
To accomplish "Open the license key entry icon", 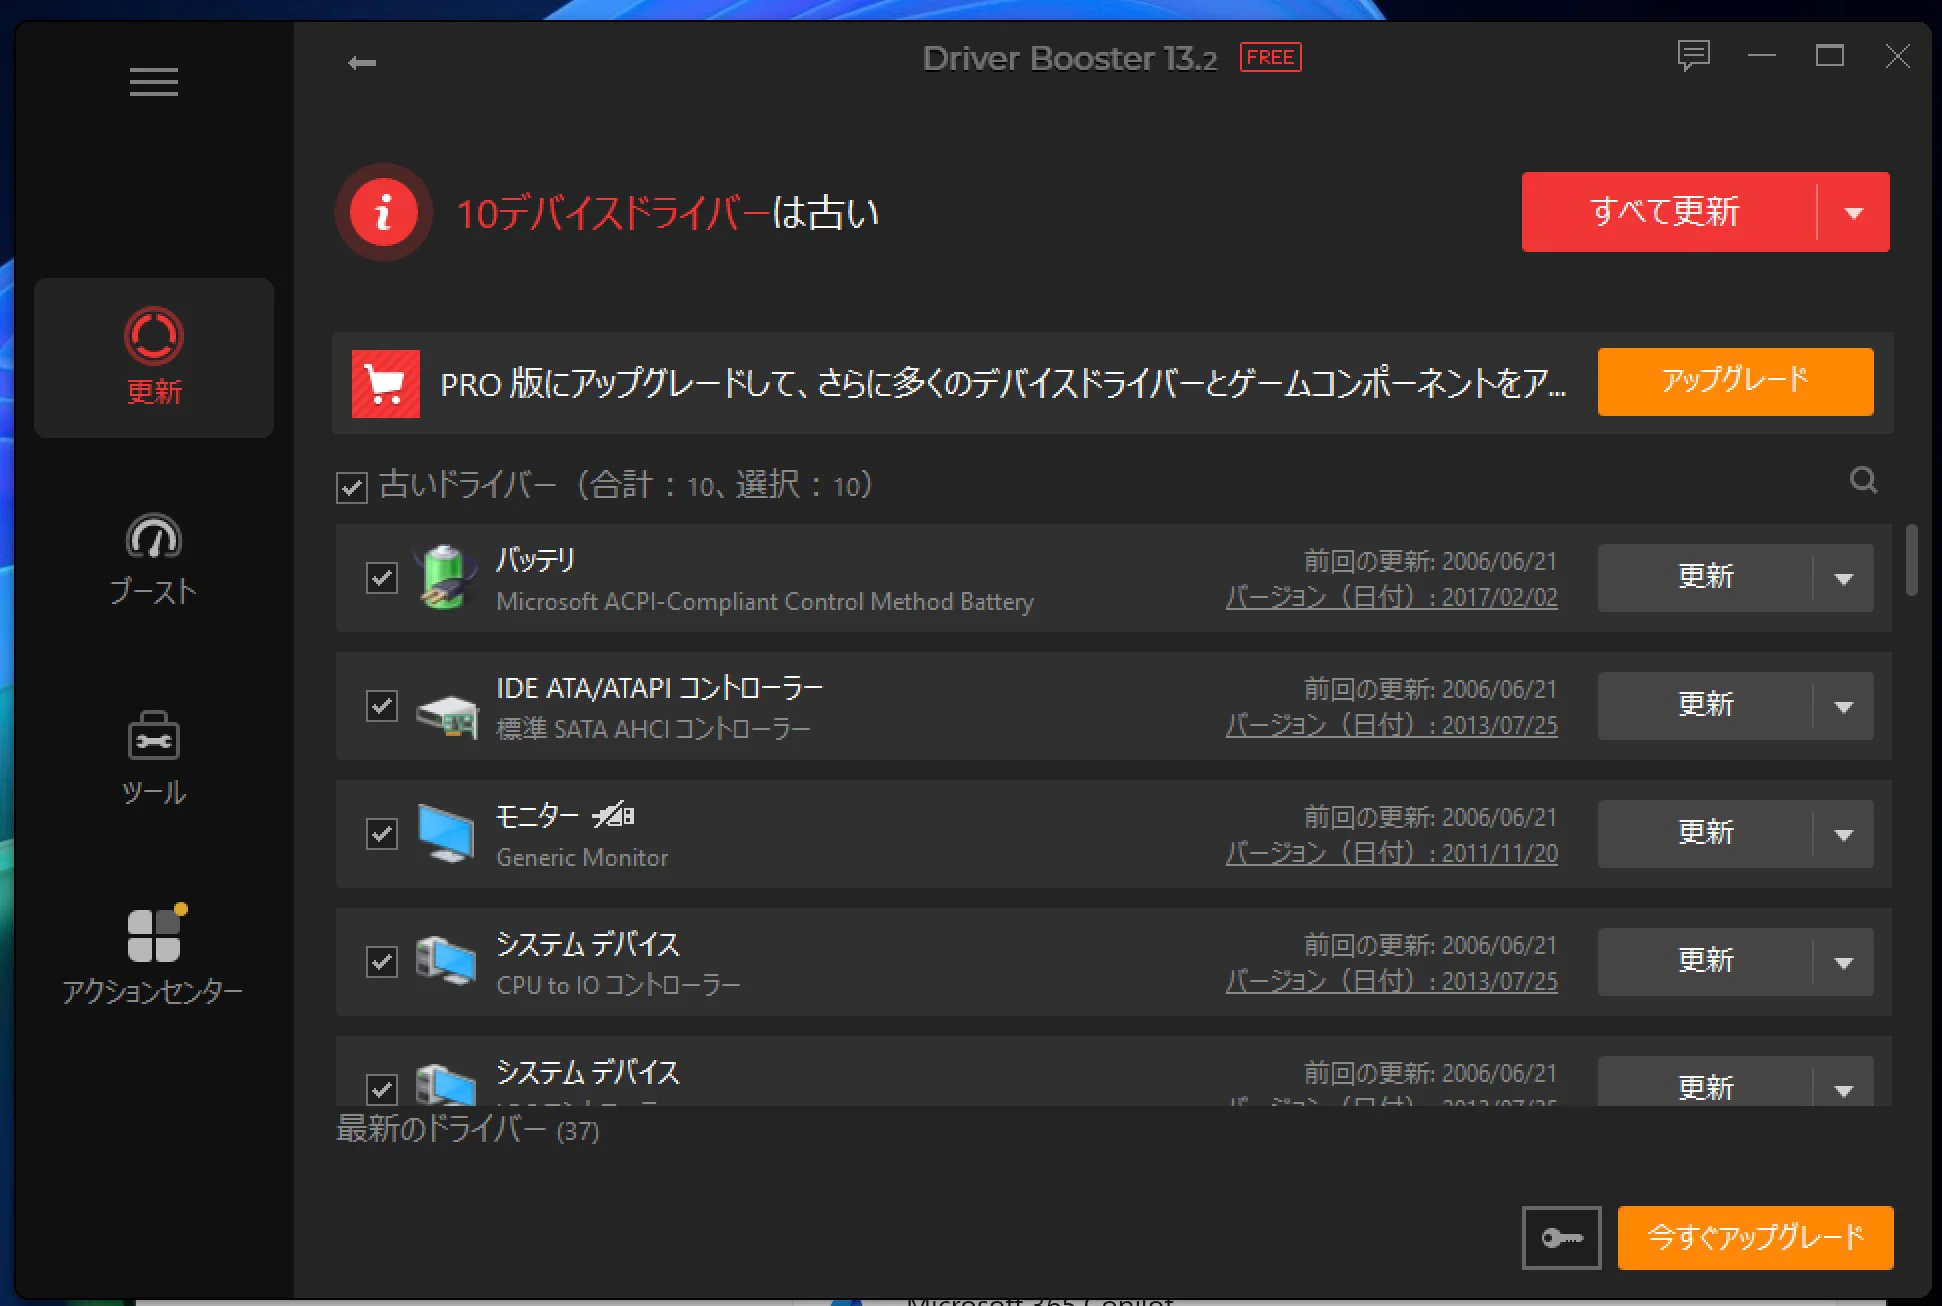I will point(1562,1238).
